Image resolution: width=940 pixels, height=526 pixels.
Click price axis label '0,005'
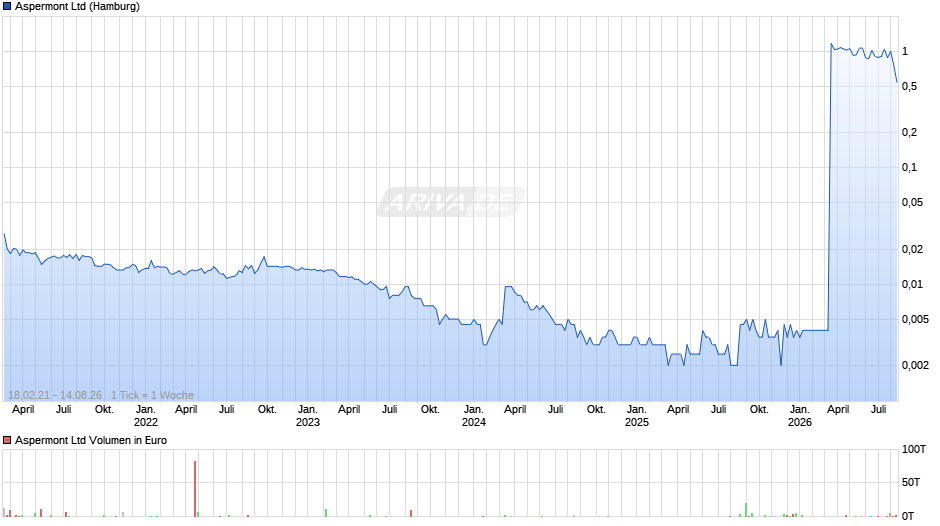(x=915, y=320)
